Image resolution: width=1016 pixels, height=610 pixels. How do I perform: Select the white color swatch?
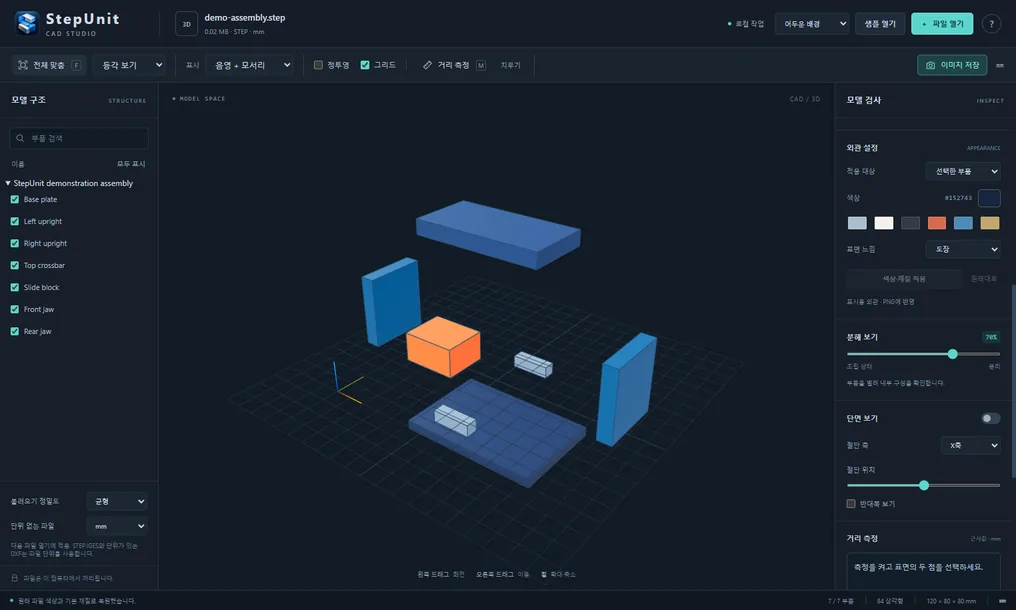(884, 223)
